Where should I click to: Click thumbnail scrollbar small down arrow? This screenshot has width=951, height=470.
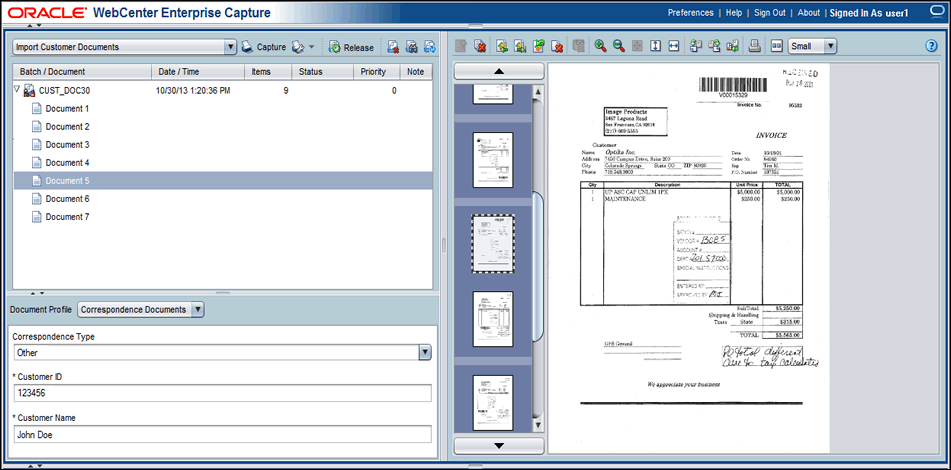pos(537,424)
